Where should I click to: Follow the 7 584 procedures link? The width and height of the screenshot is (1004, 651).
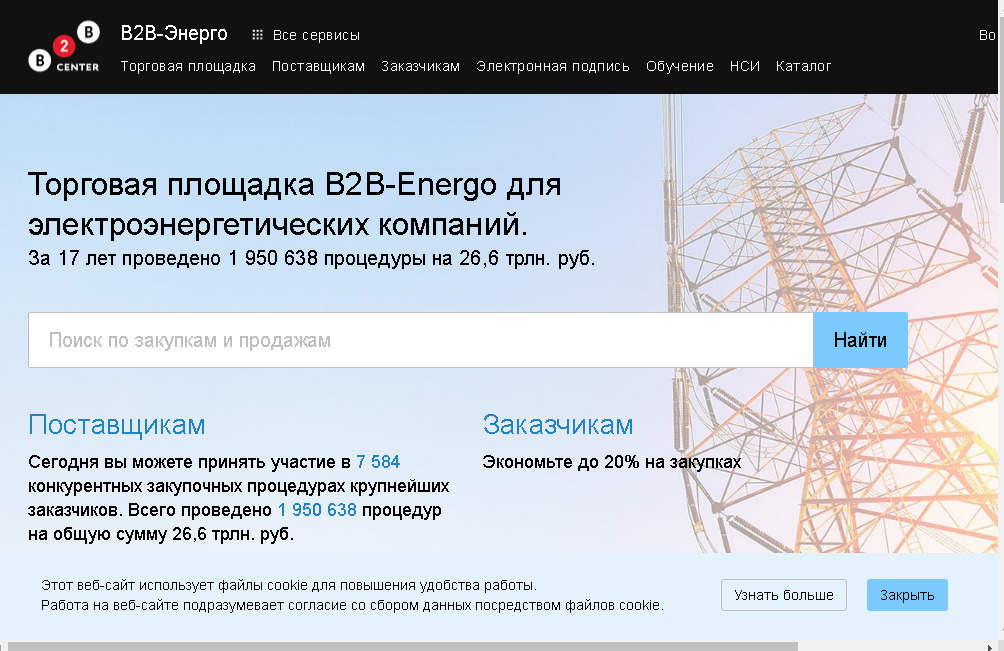pyautogui.click(x=378, y=462)
